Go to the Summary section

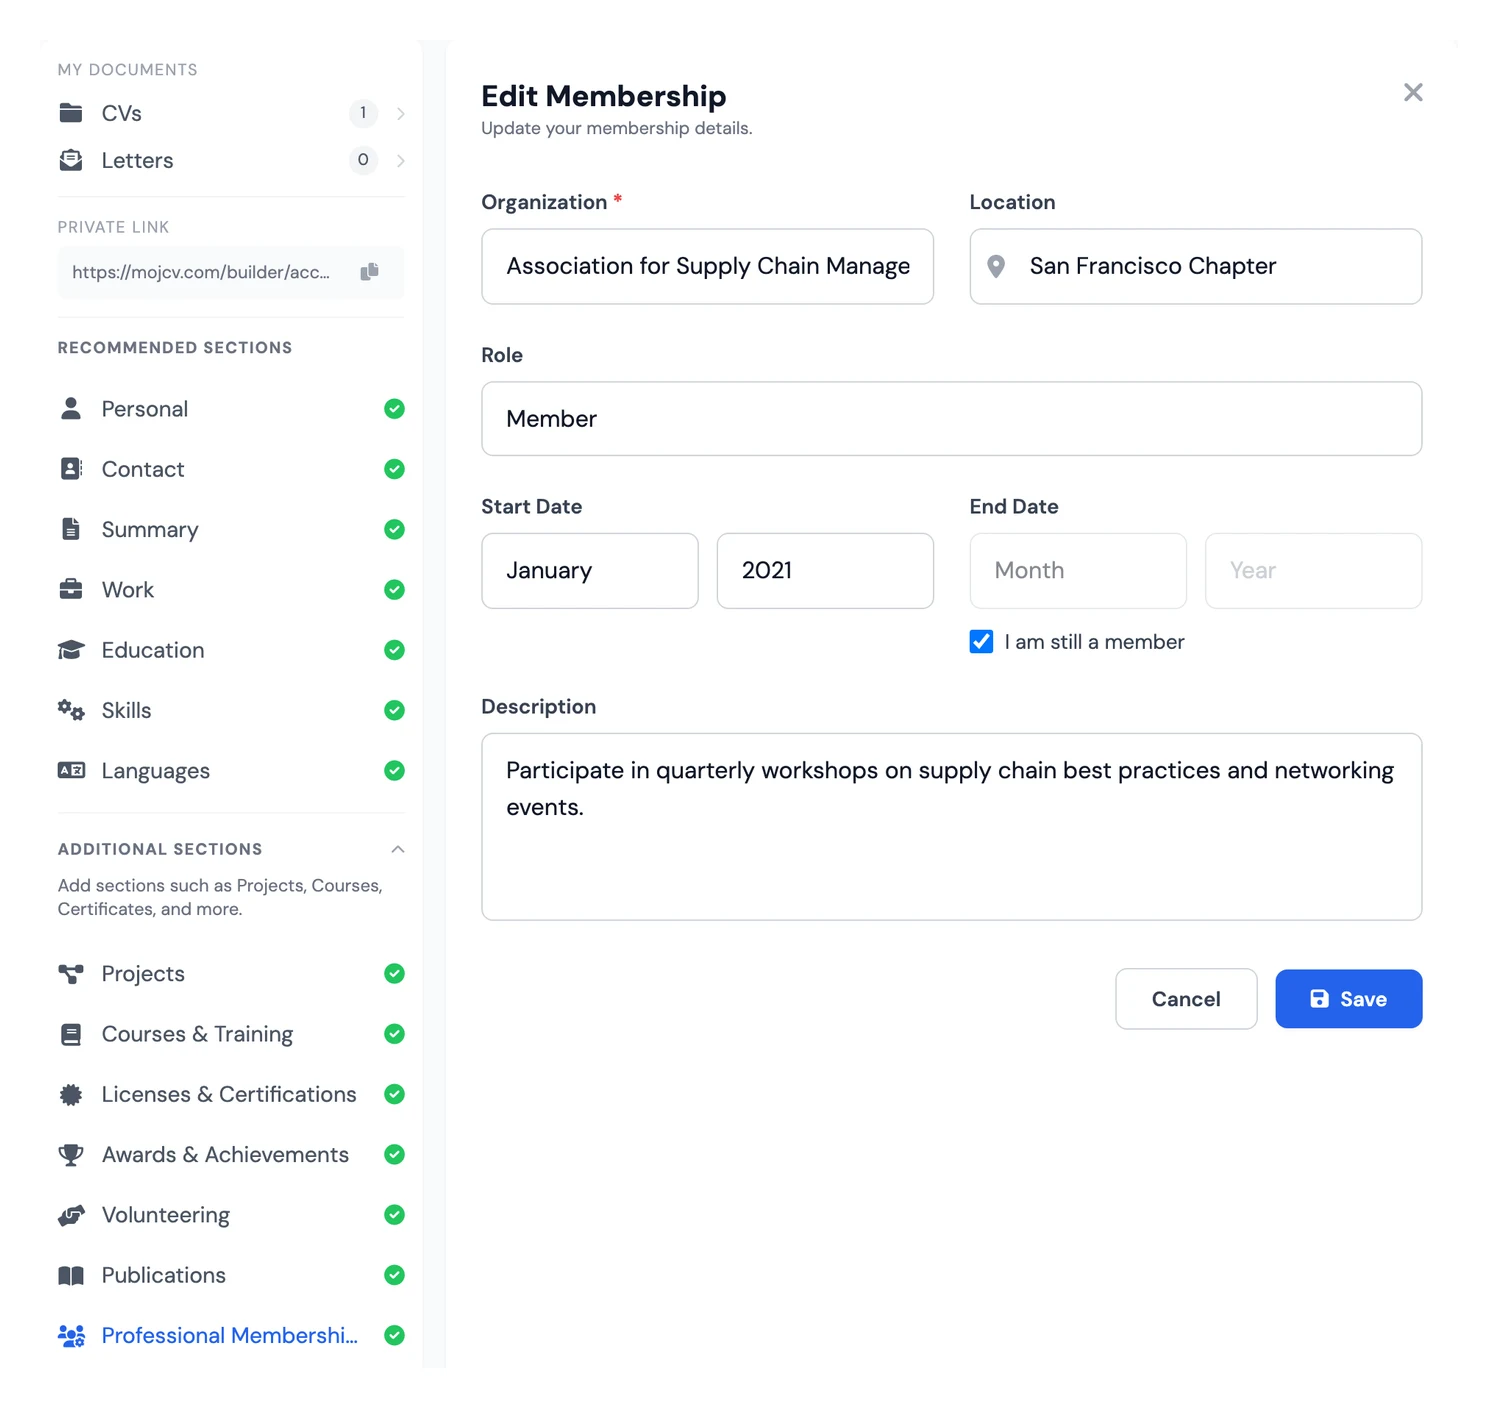click(x=231, y=529)
